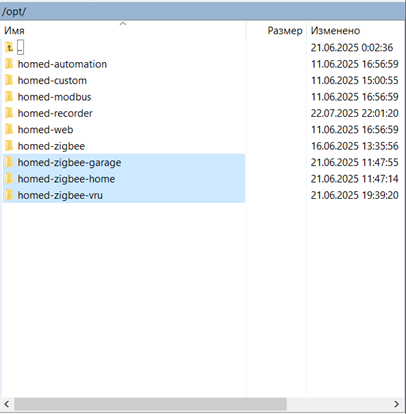
Task: Click the homed-custom folder icon
Action: [x=9, y=80]
